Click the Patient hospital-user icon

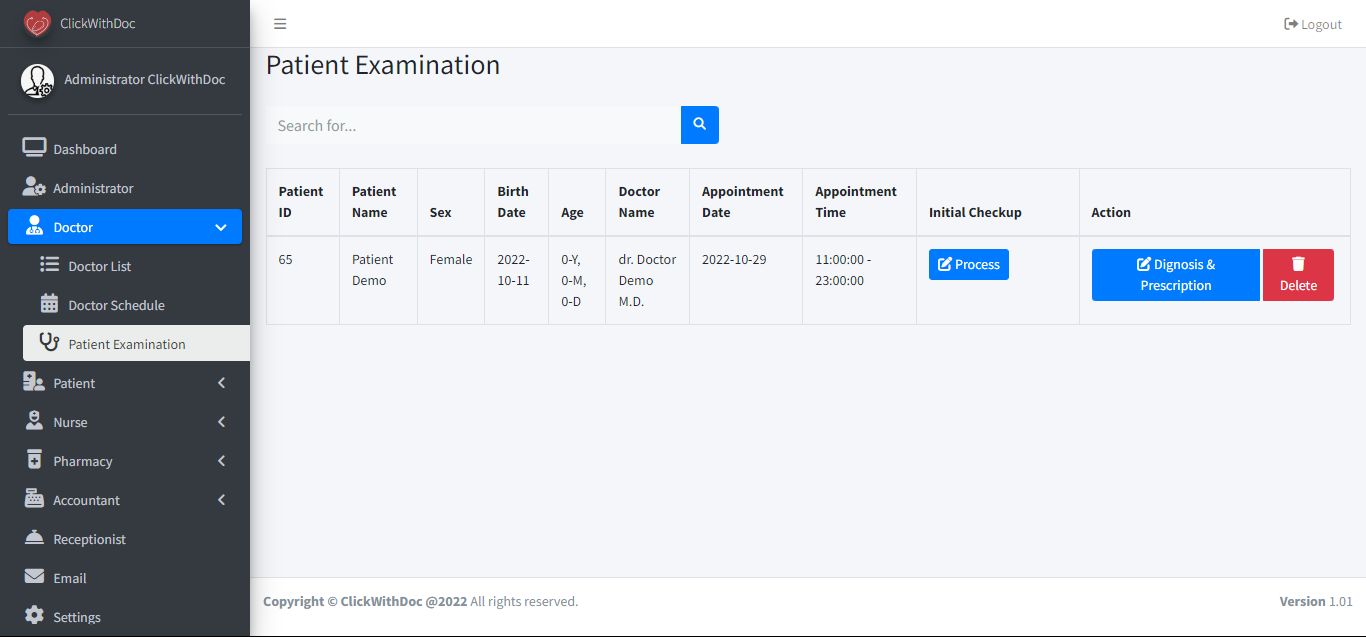[34, 382]
